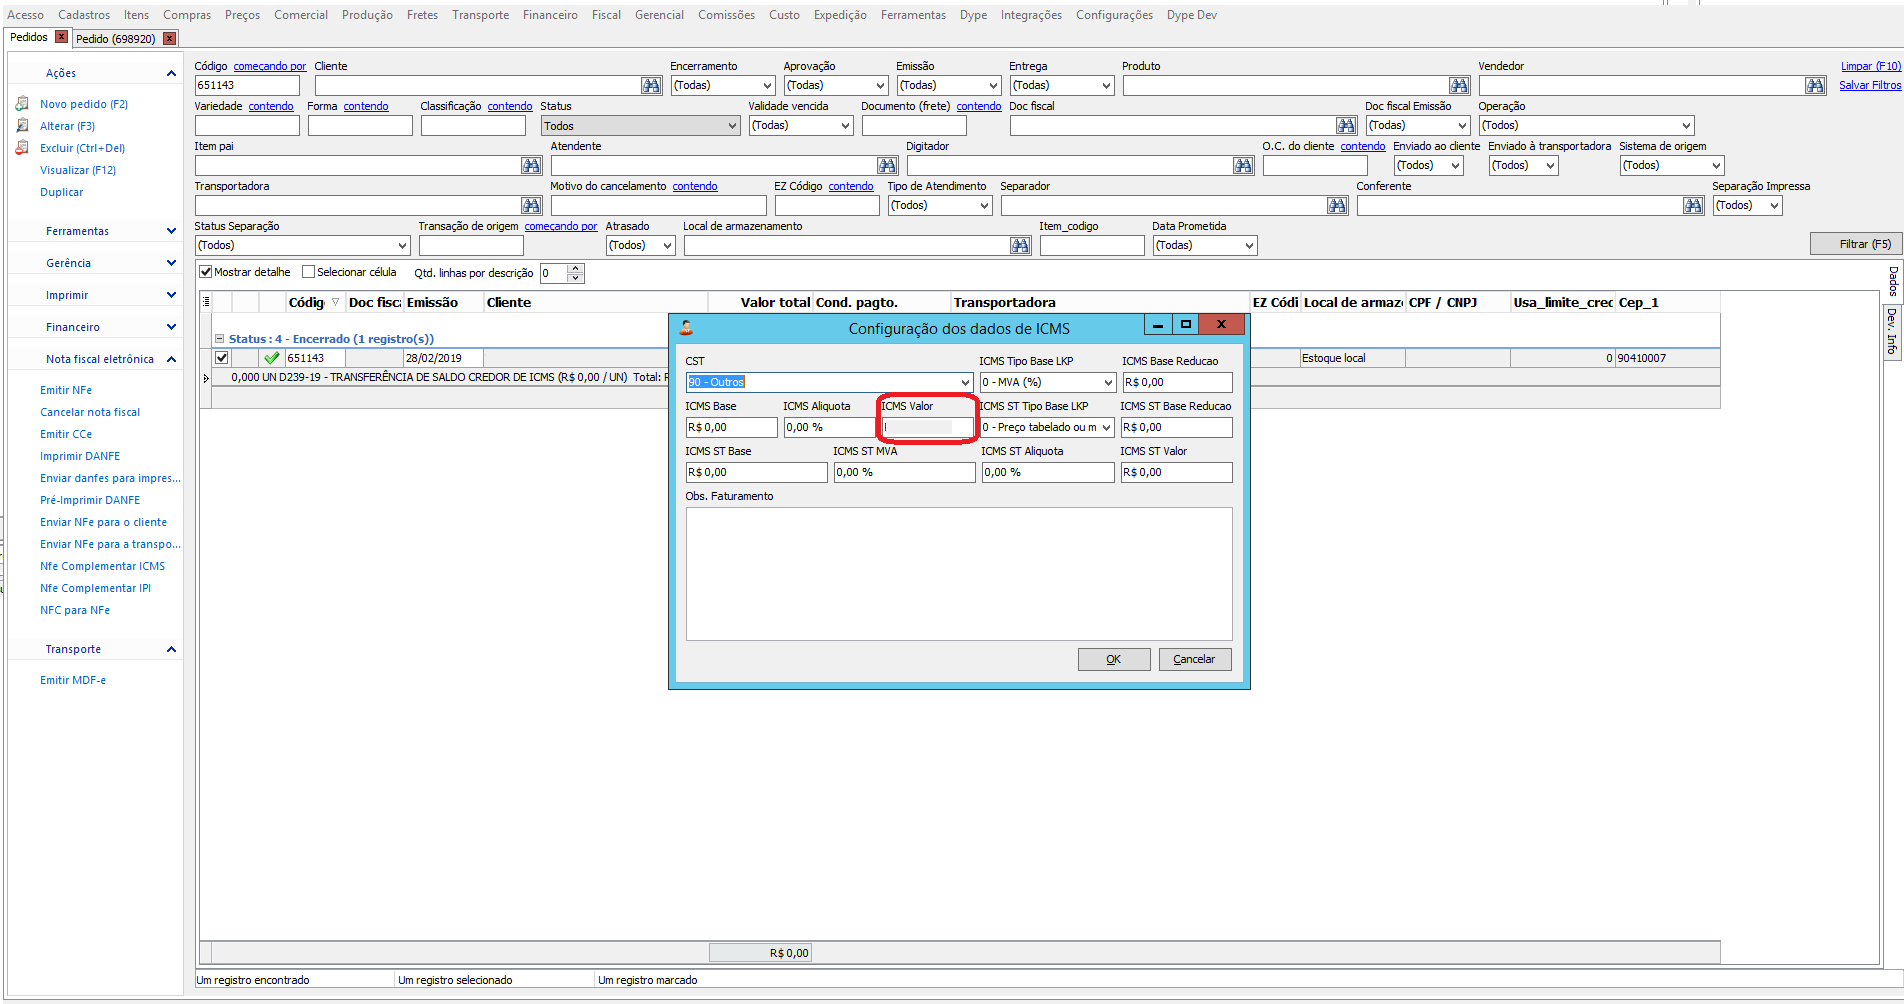
Task: Click the sort arrow on Códig column
Action: (x=335, y=302)
